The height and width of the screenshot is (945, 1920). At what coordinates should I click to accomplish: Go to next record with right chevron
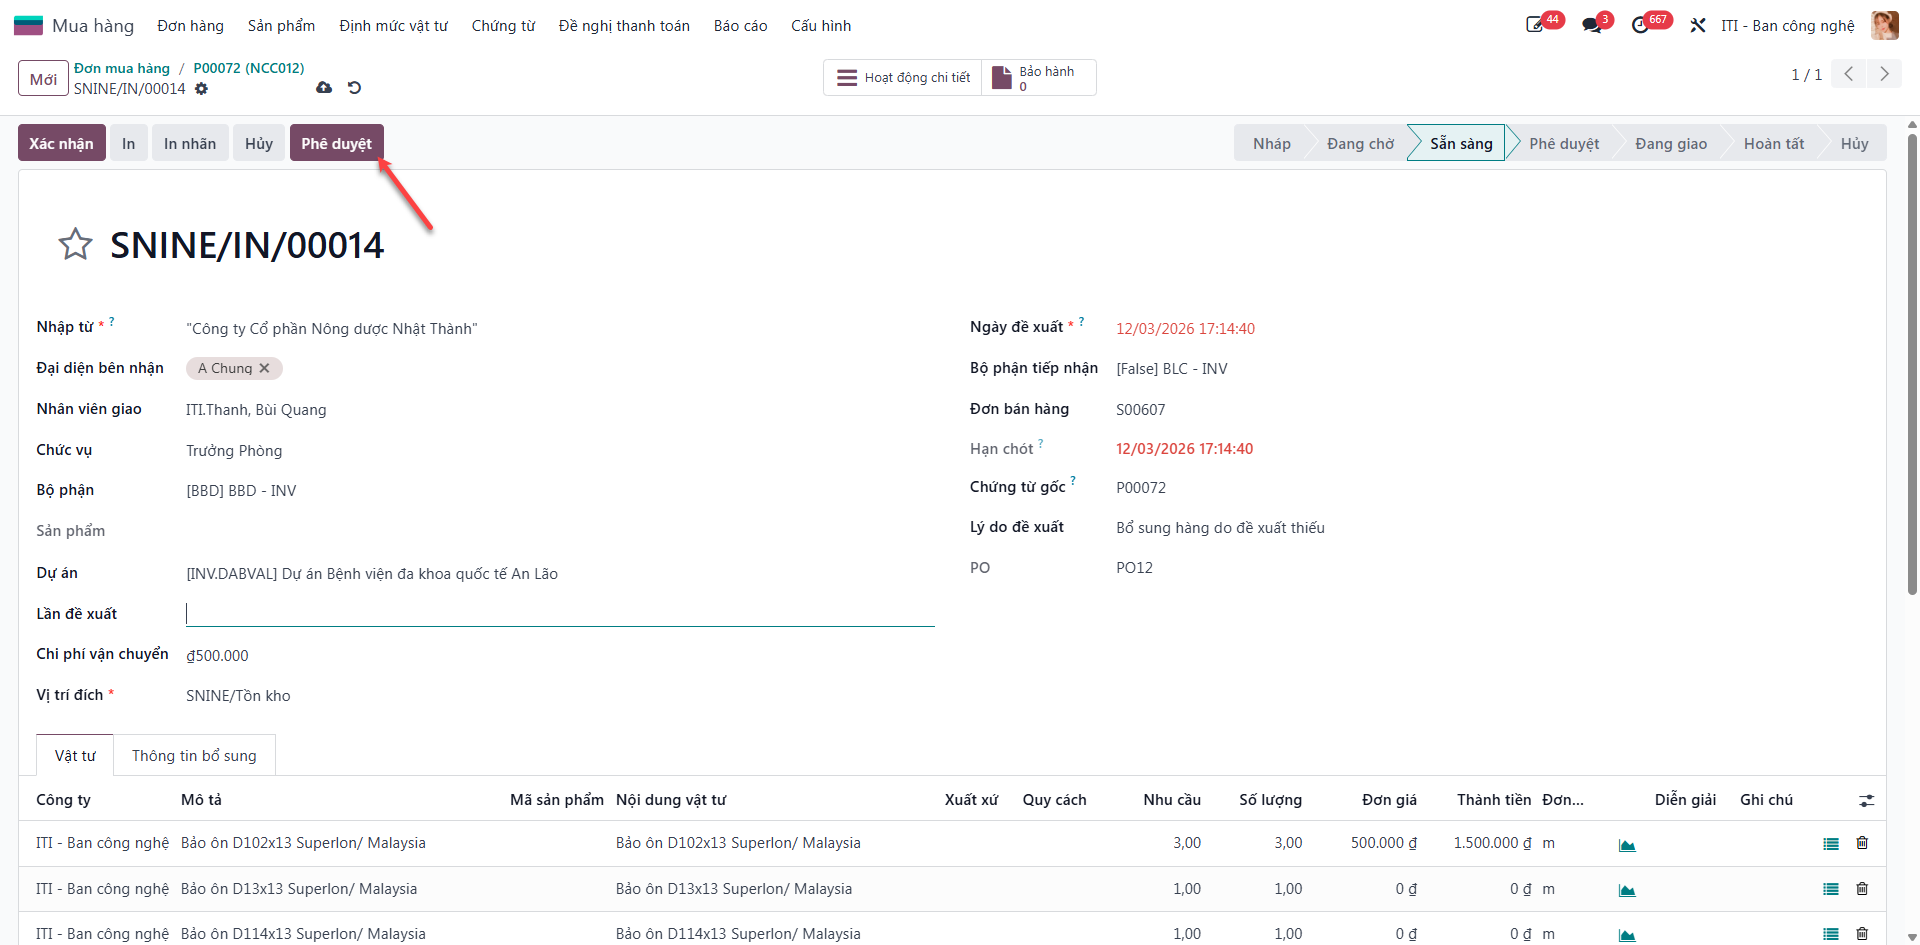pos(1884,74)
